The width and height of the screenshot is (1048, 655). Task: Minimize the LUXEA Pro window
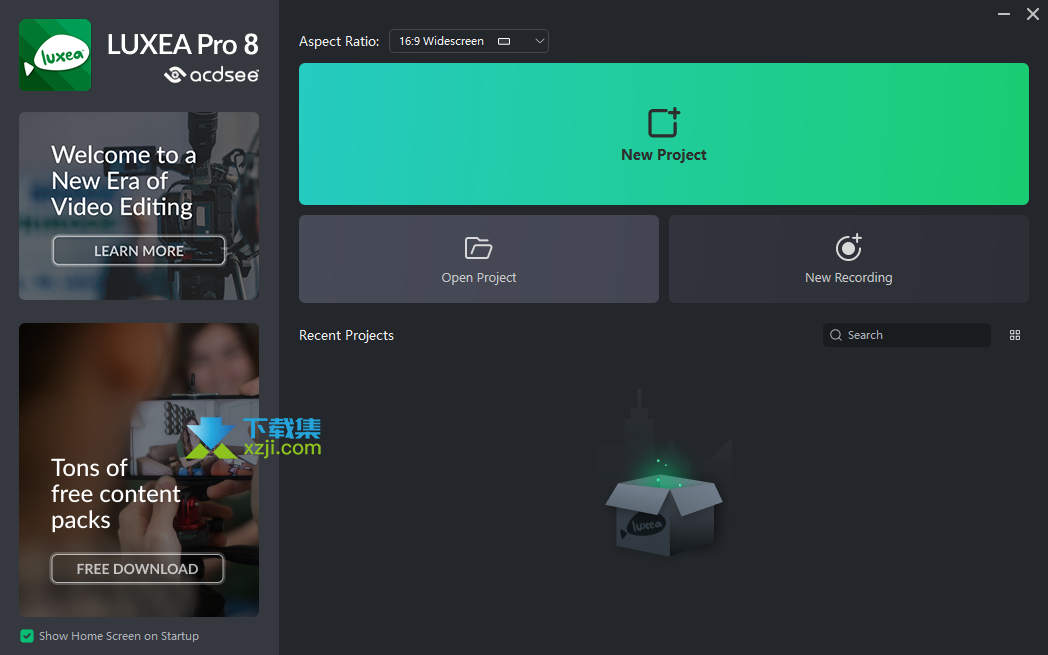click(x=1003, y=14)
